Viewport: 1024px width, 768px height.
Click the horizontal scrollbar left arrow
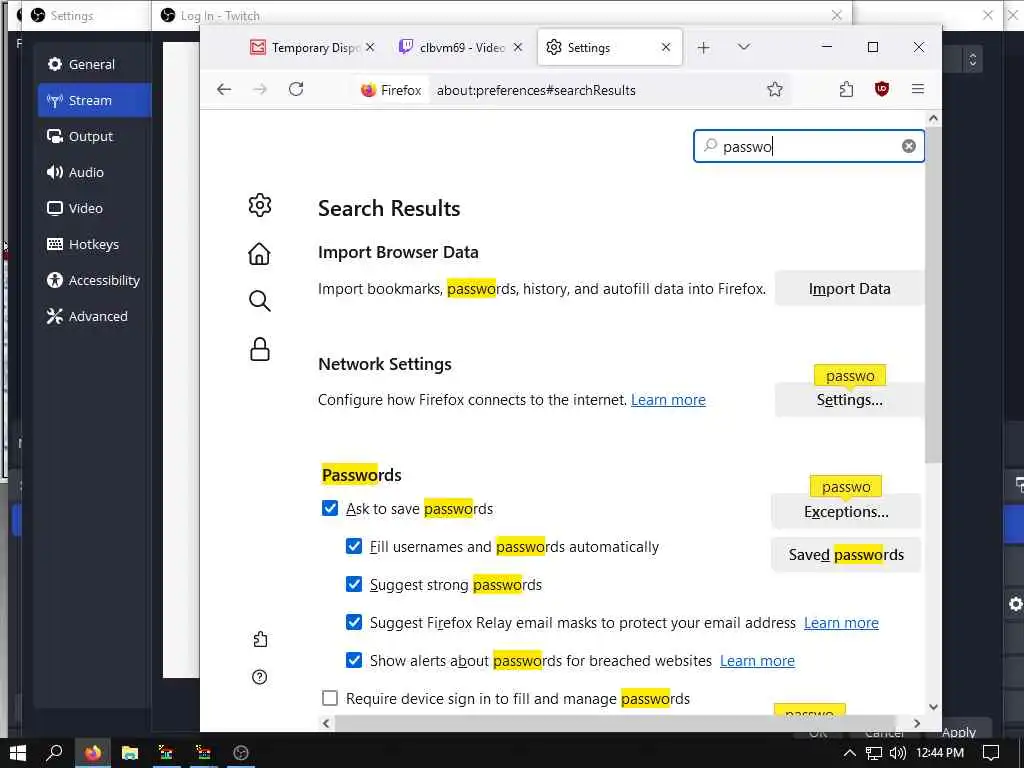pos(326,723)
